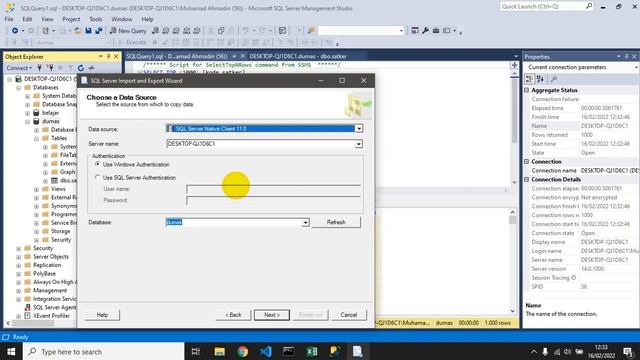The height and width of the screenshot is (360, 640).
Task: Click the Property Pages wrench in Properties panel
Action: click(x=554, y=79)
